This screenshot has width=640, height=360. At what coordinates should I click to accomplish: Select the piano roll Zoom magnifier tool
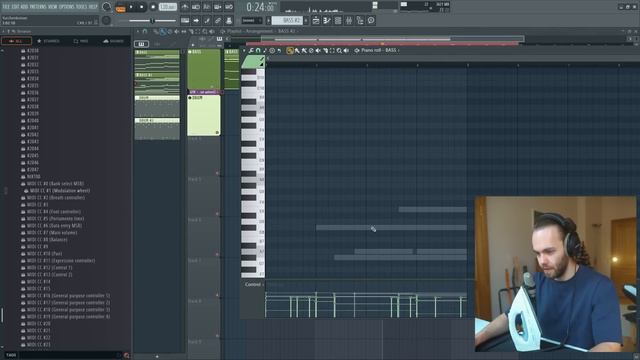pos(339,51)
